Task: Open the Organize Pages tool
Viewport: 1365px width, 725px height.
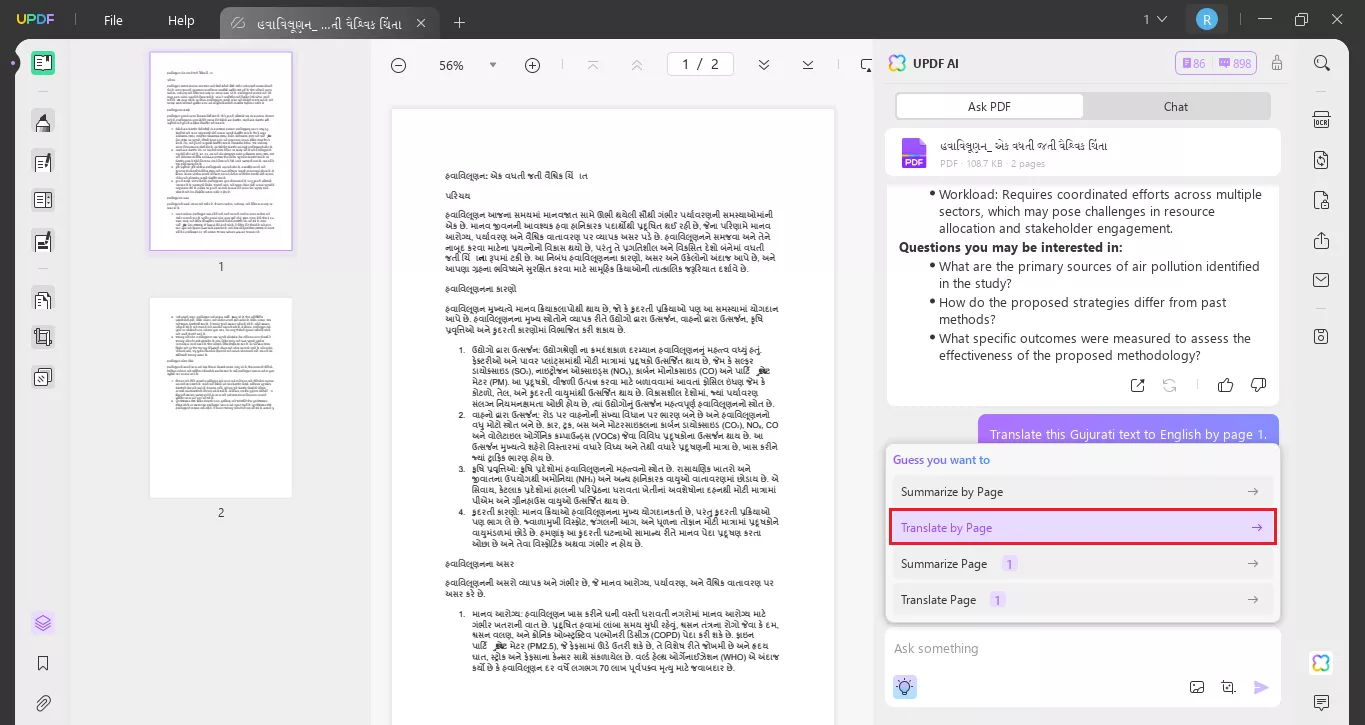Action: pyautogui.click(x=43, y=200)
